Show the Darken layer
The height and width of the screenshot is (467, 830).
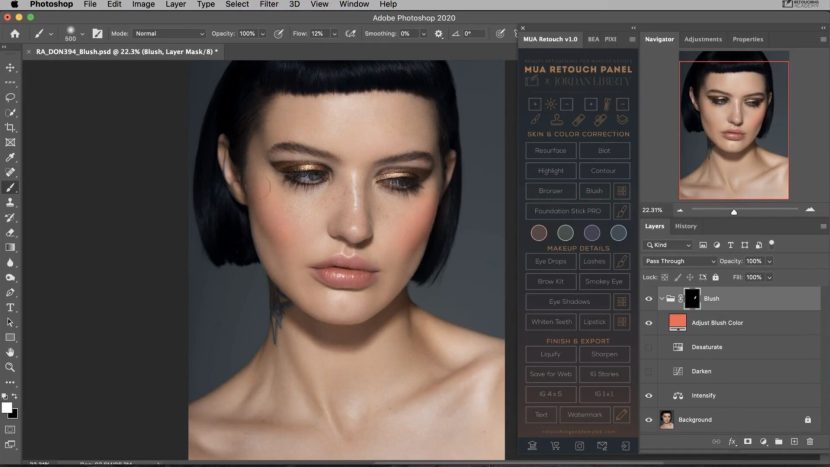pos(648,372)
